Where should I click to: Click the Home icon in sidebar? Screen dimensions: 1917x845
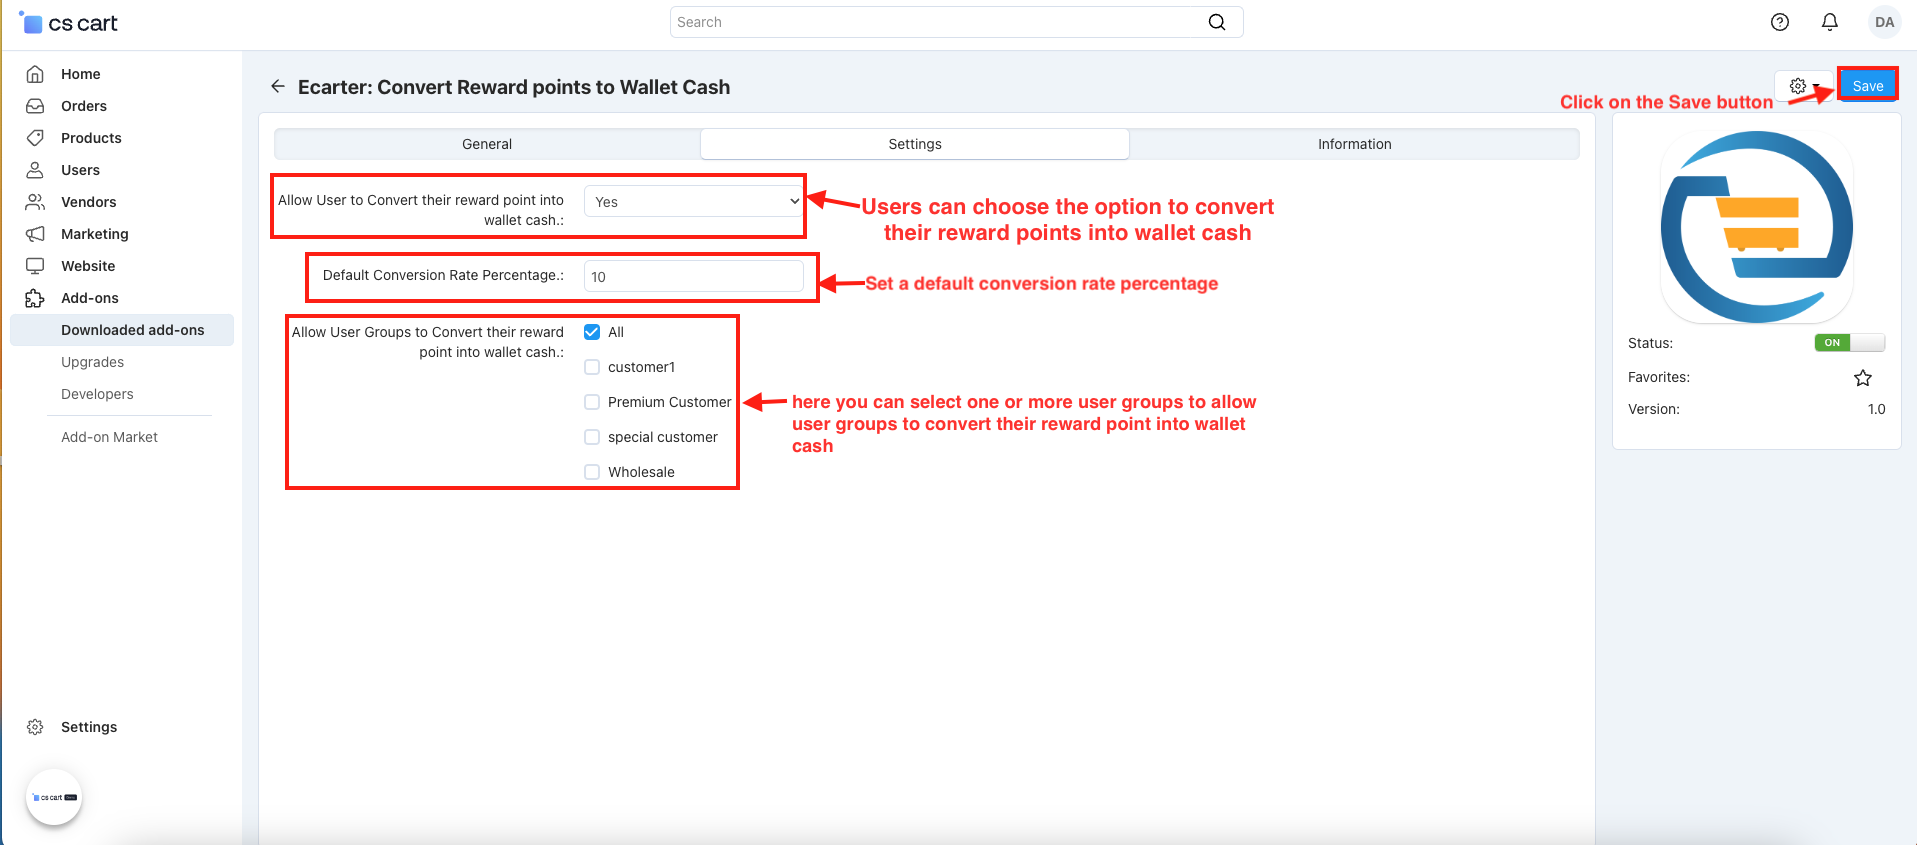click(x=35, y=74)
